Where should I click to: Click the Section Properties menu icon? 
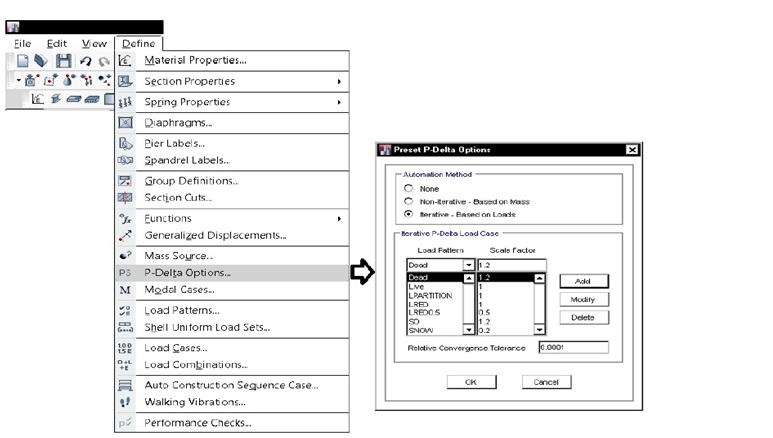coord(125,81)
